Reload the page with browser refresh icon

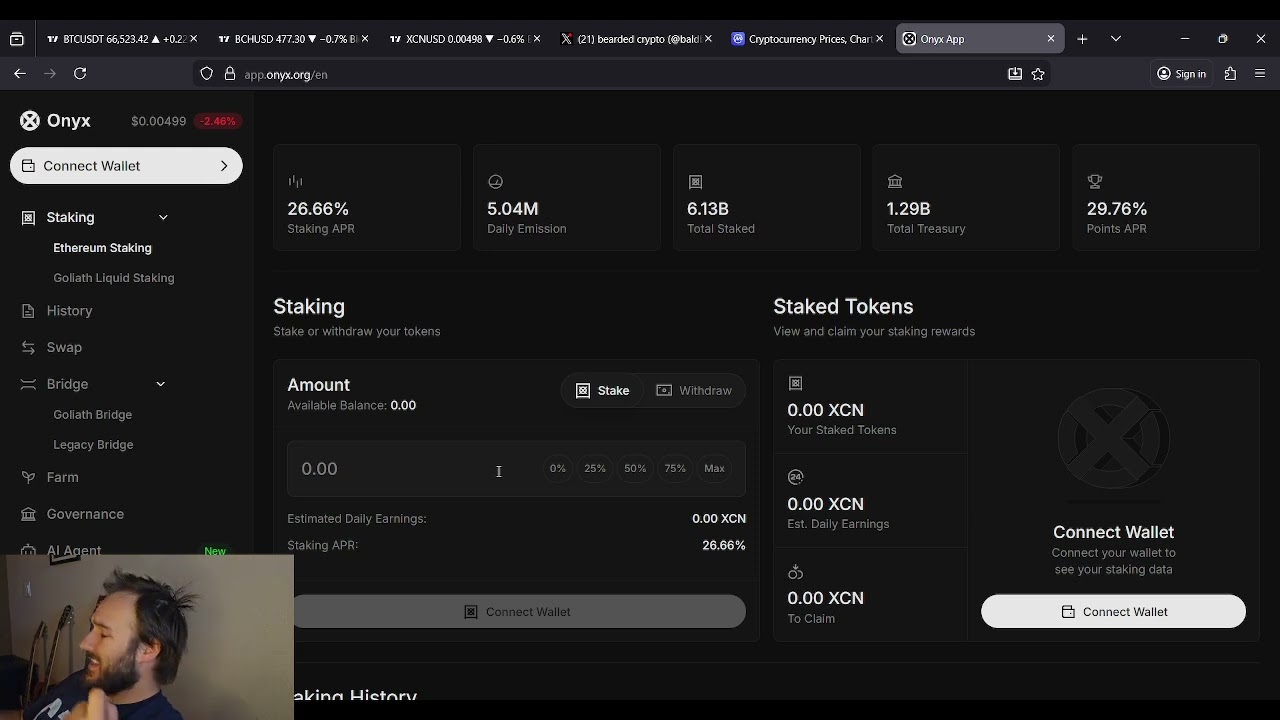point(80,73)
